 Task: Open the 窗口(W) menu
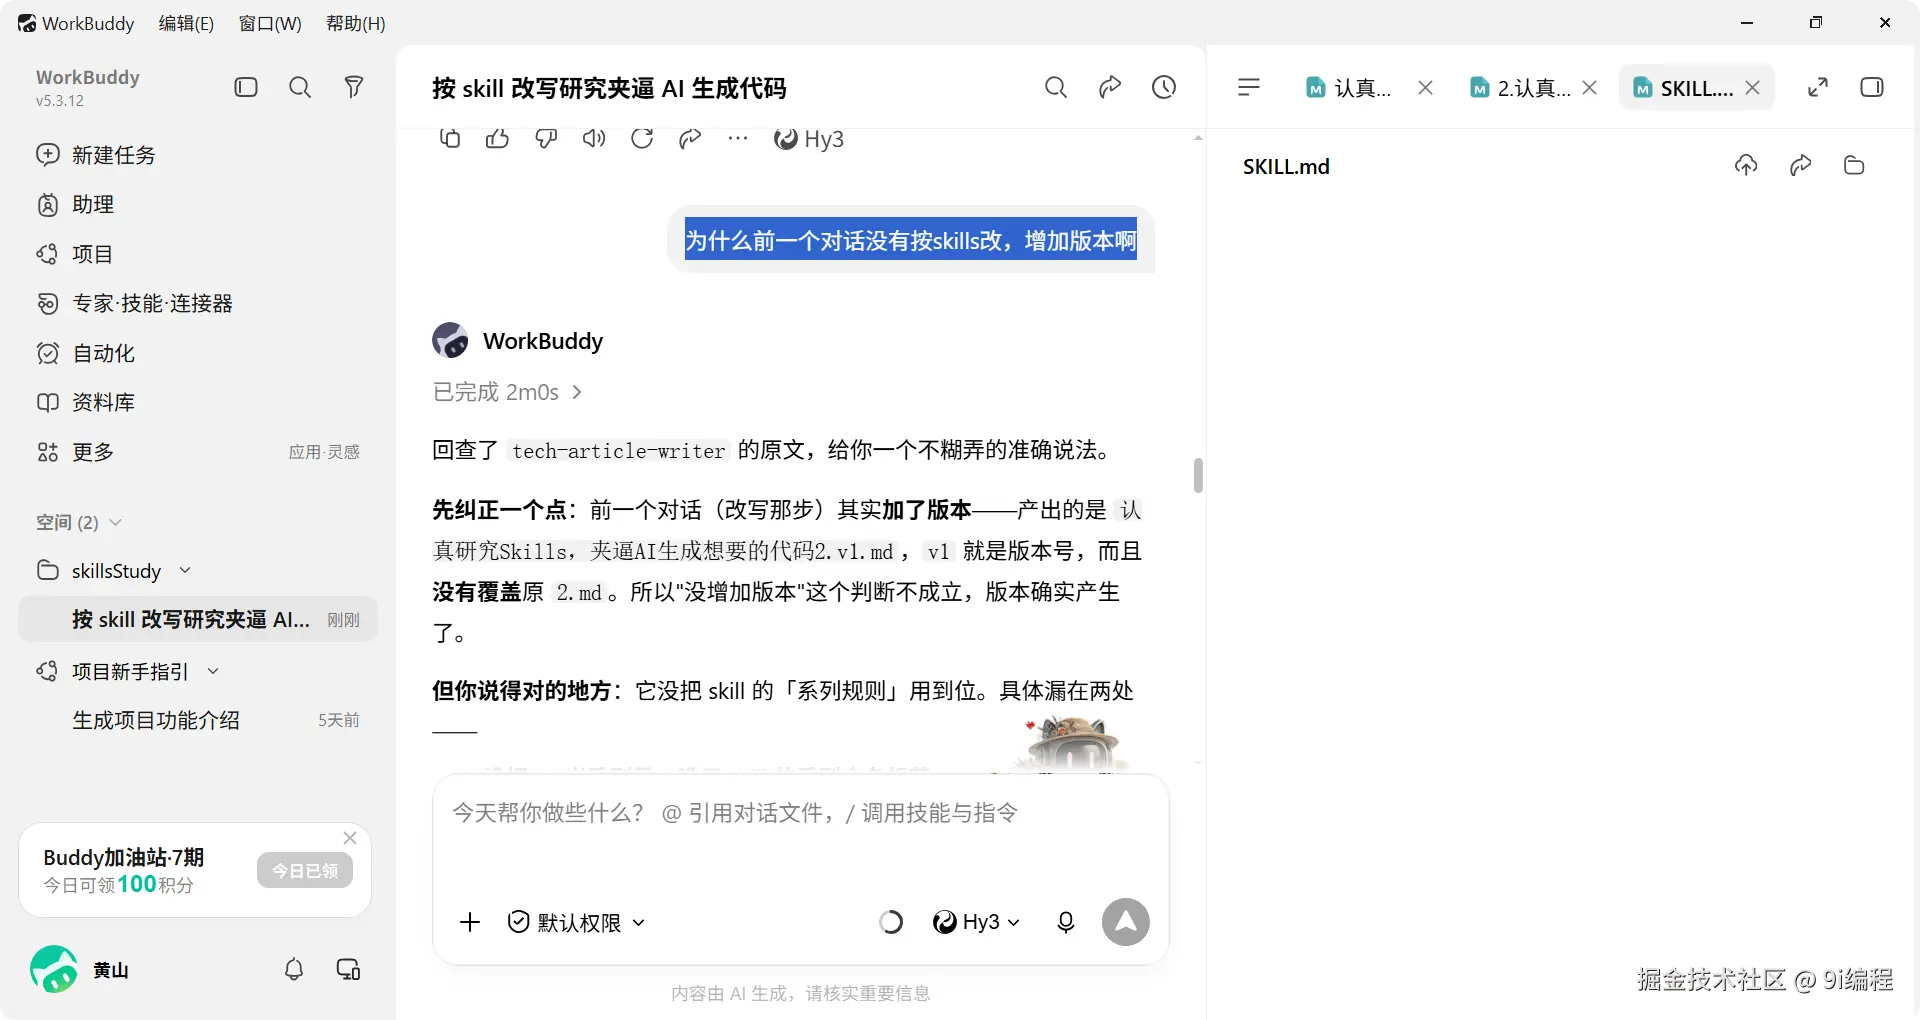270,23
